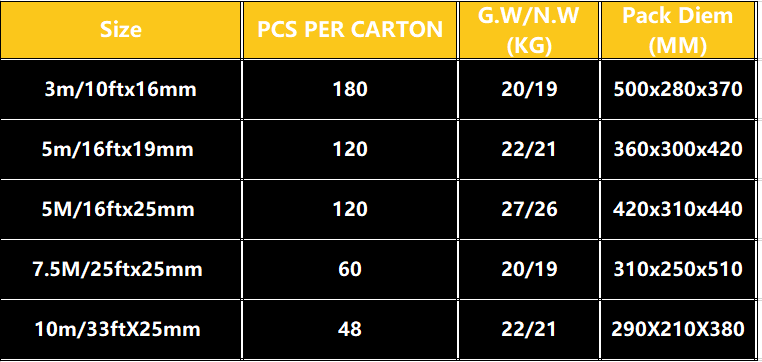Screen dimensions: 762x362
Task: Select the 420x310x440 pack dimension cell
Action: pos(677,209)
